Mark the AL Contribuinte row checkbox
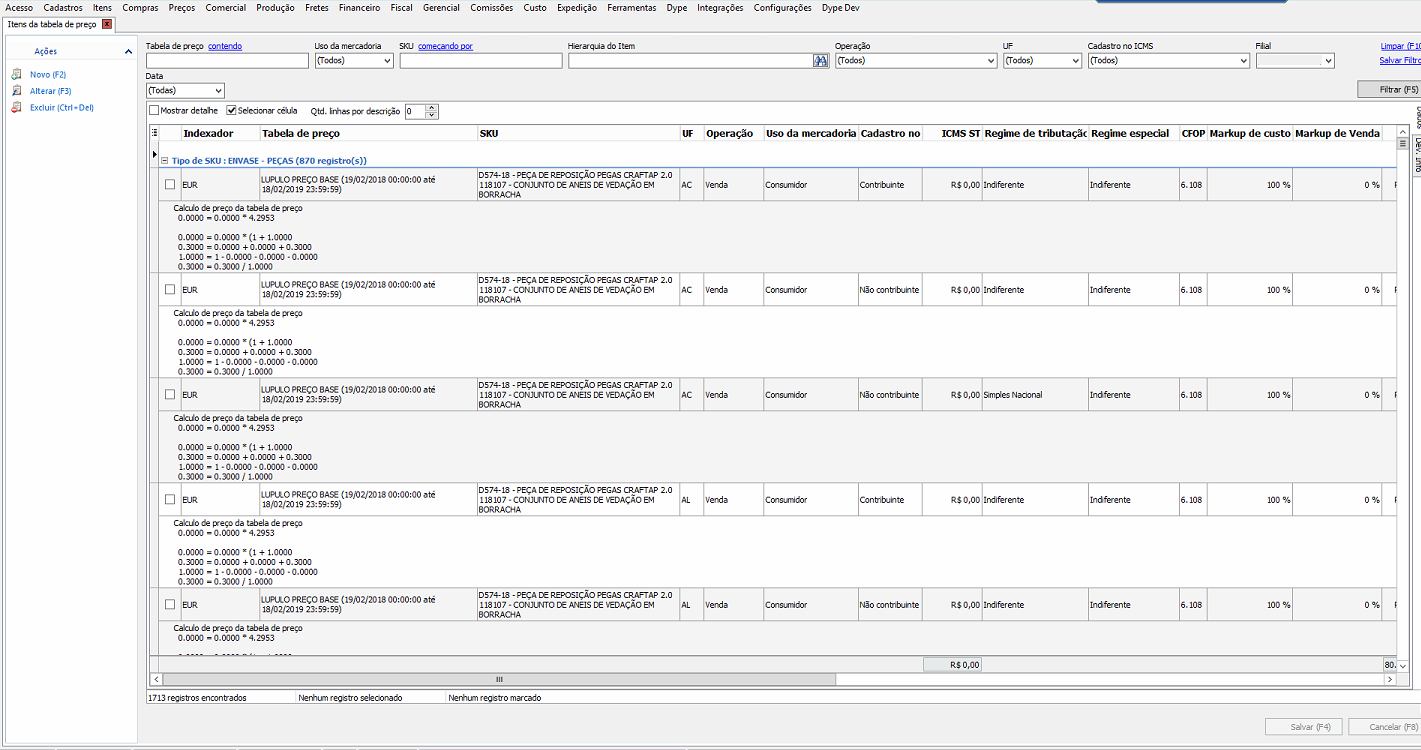This screenshot has height=750, width=1421. pos(170,499)
